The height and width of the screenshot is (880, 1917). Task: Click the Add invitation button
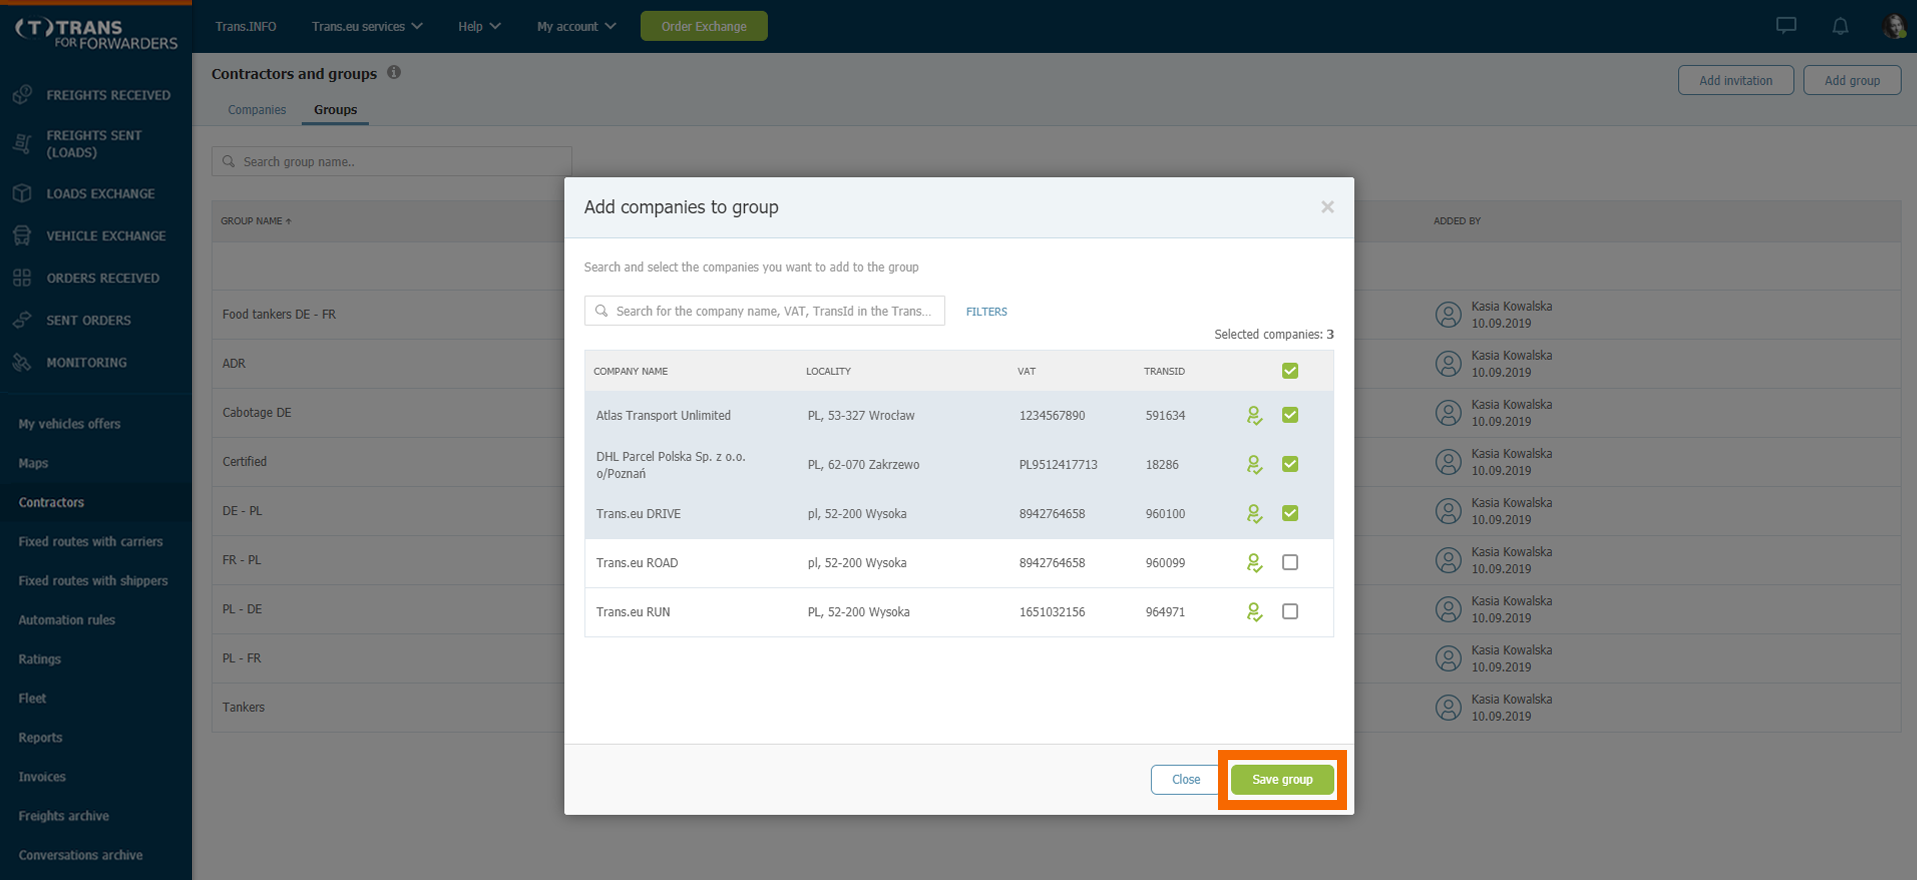click(1736, 80)
